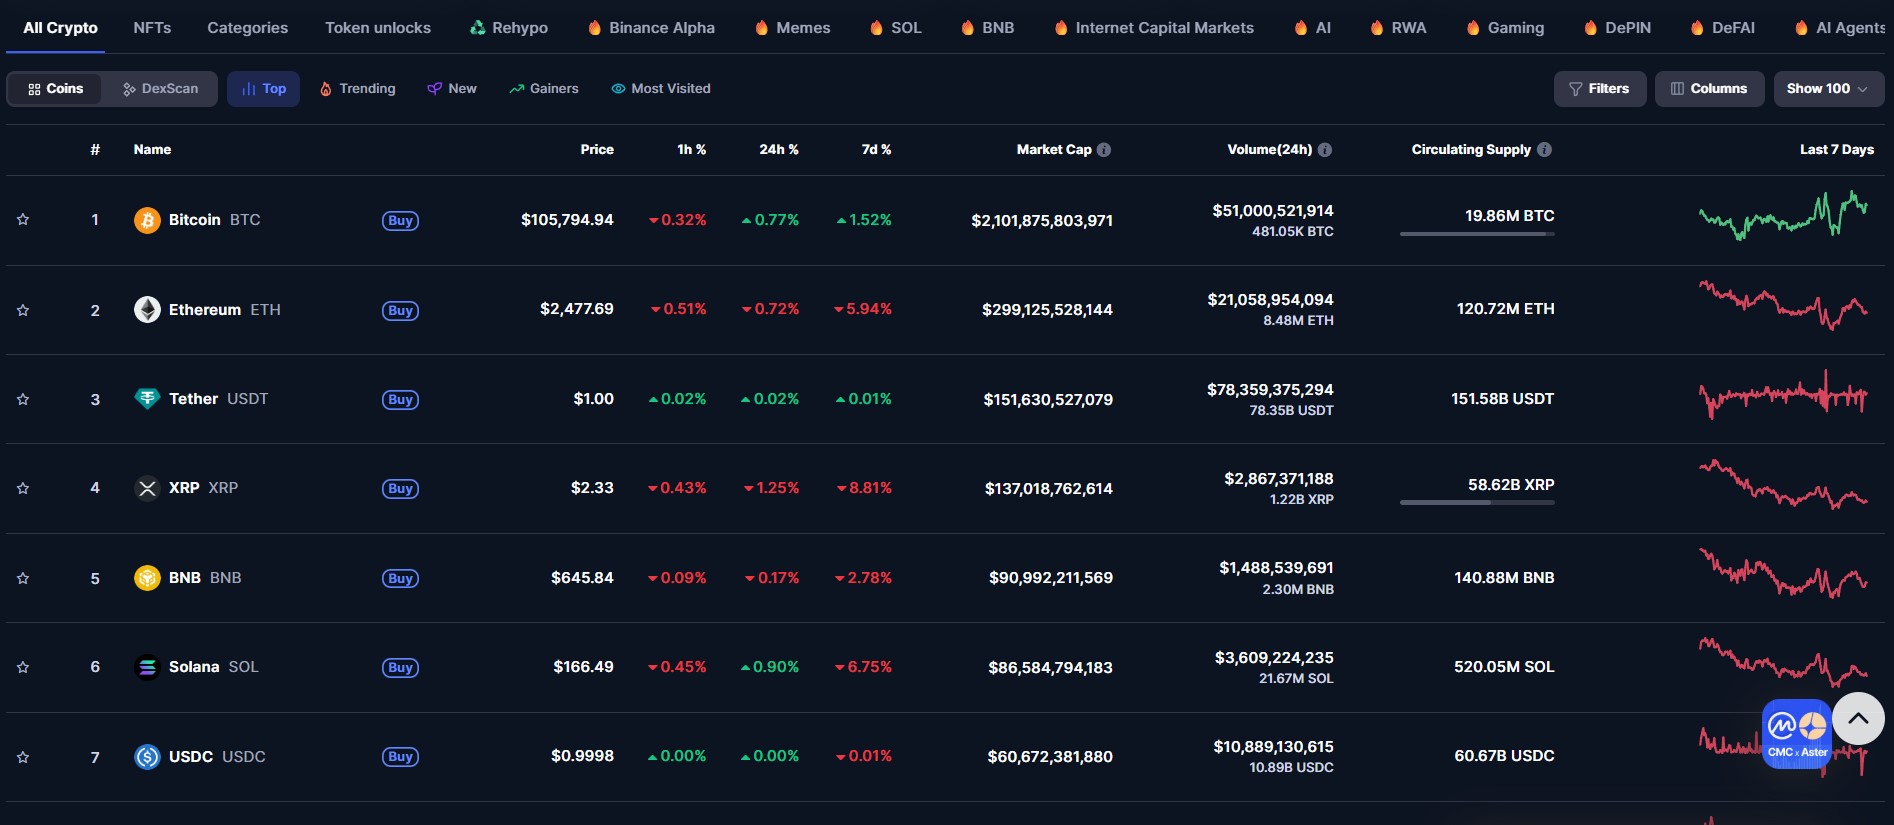
Task: Open Ethereum 7-day sparkline chart
Action: coord(1783,305)
